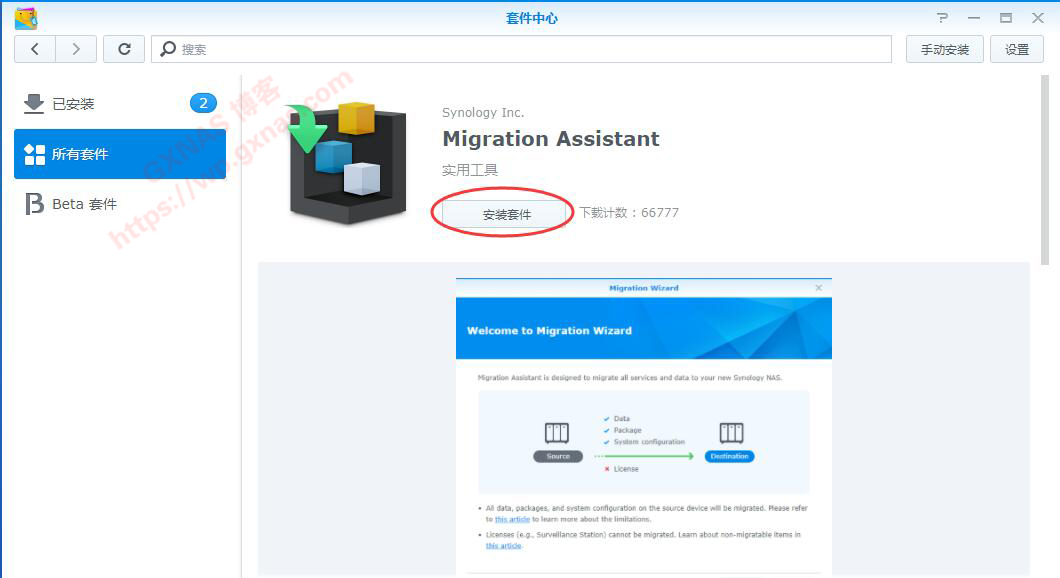Open help via question mark icon
The height and width of the screenshot is (578, 1060).
click(x=942, y=18)
